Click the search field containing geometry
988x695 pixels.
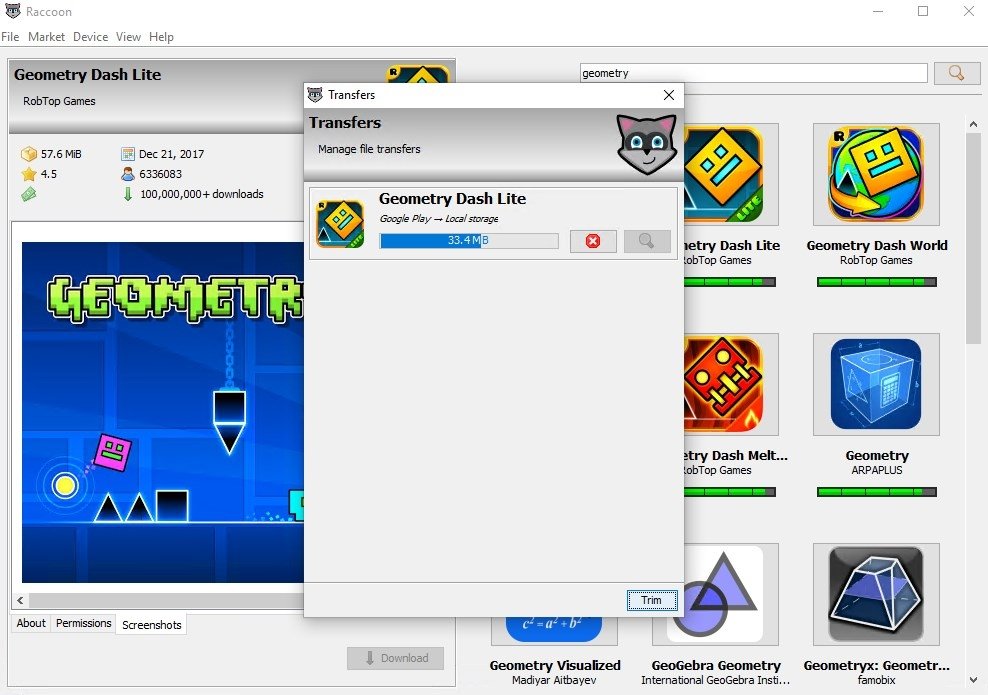tap(754, 73)
